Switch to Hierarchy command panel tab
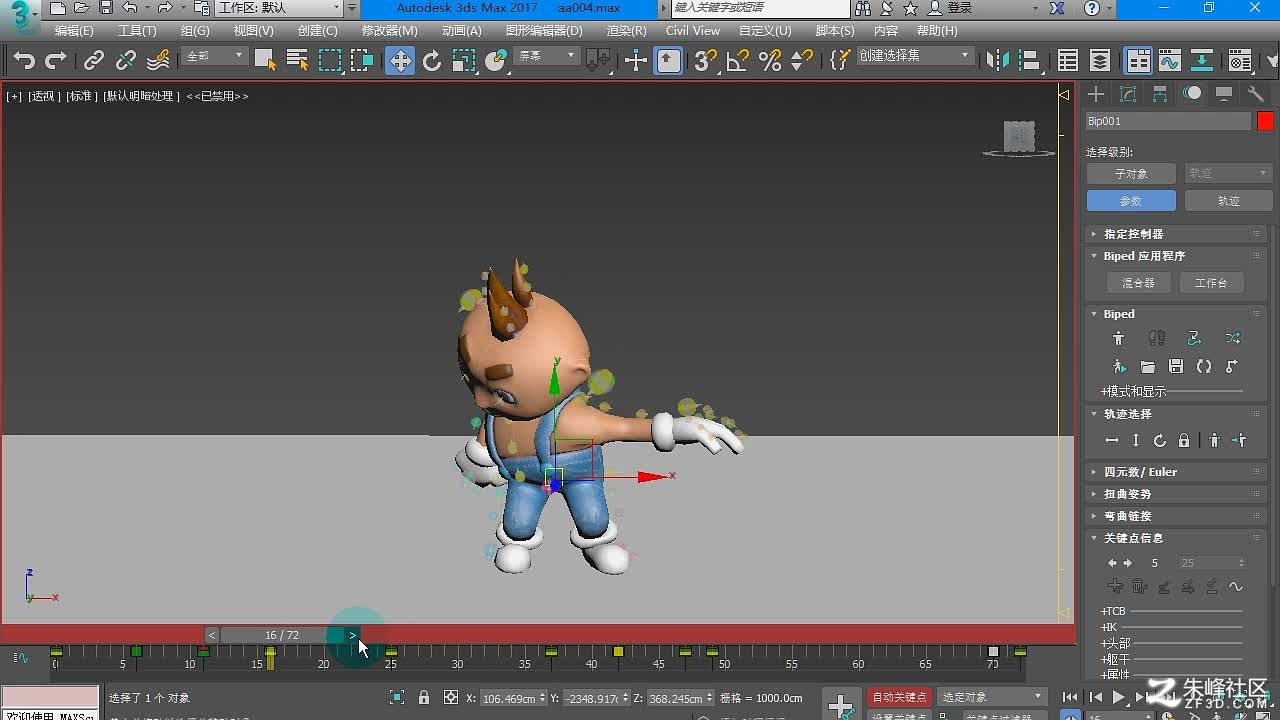The width and height of the screenshot is (1280, 720). [x=1160, y=94]
